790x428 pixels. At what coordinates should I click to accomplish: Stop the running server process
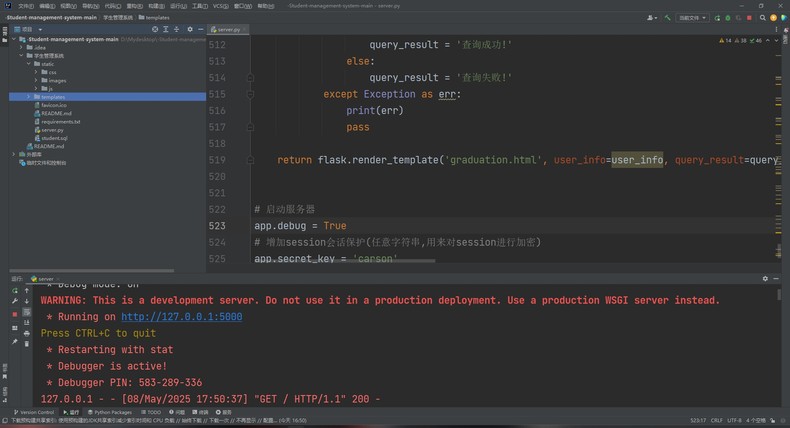(x=15, y=313)
